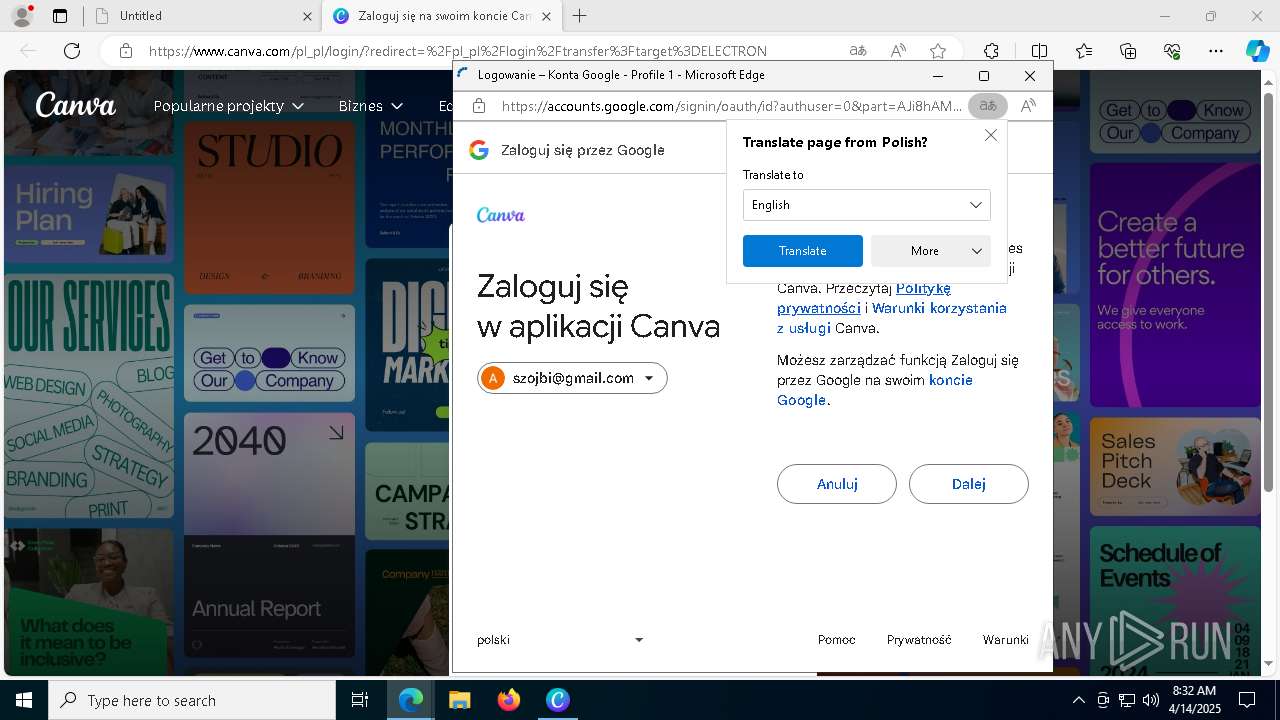Open the Copilot sidebar icon

tap(1257, 51)
